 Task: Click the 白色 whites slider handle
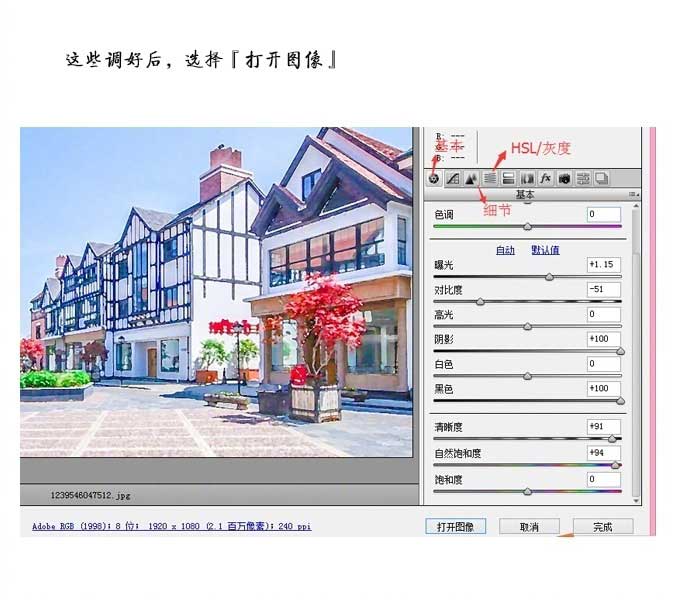pyautogui.click(x=527, y=376)
